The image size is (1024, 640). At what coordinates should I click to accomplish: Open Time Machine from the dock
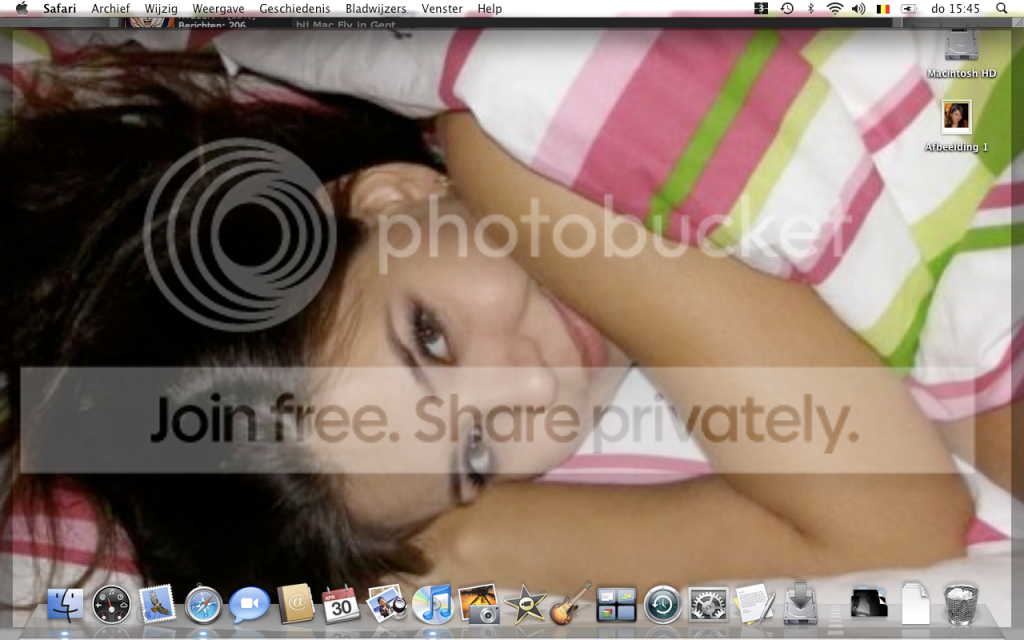click(663, 605)
